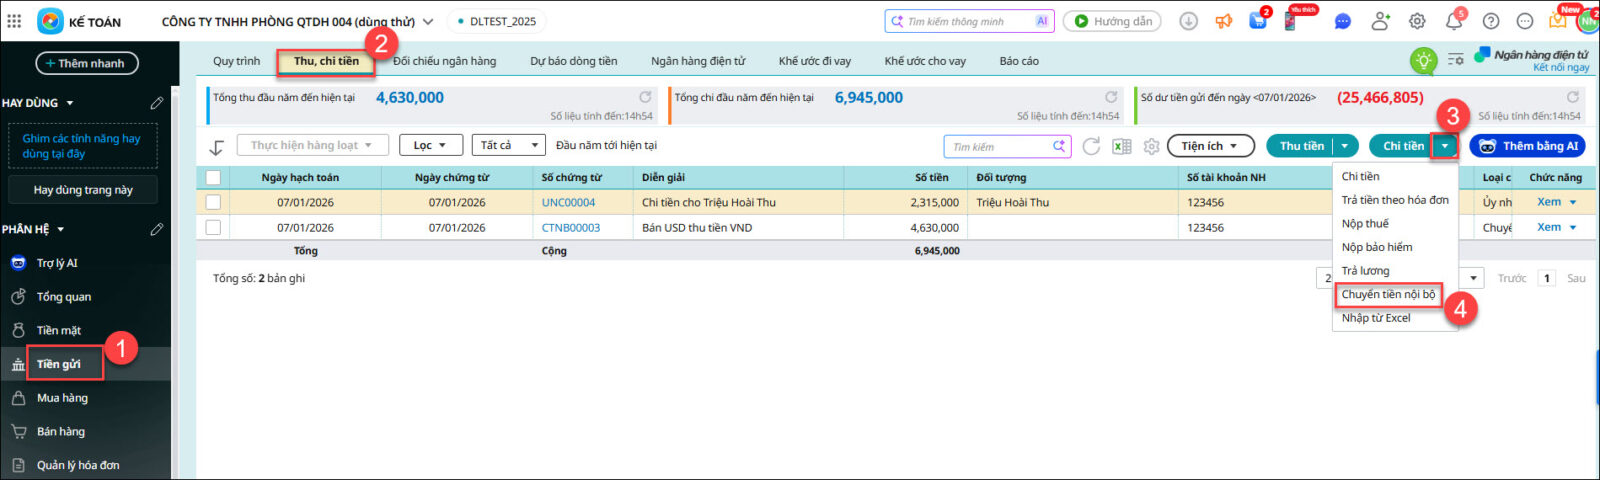1600x480 pixels.
Task: Choose Chuyển tiền nội bộ from menu
Action: pyautogui.click(x=1388, y=294)
